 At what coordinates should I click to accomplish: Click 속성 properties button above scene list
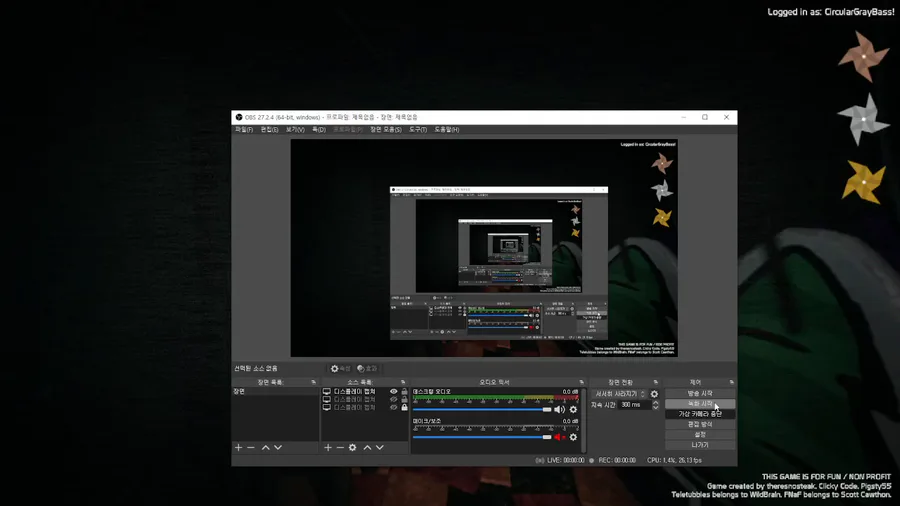click(340, 368)
